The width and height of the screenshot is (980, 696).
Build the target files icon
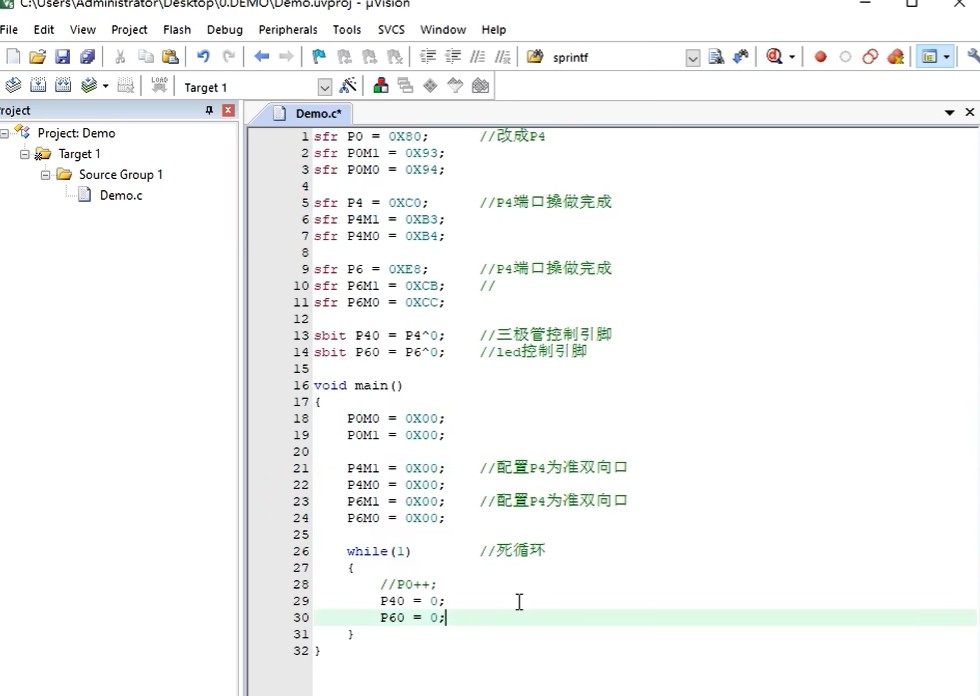(38, 86)
